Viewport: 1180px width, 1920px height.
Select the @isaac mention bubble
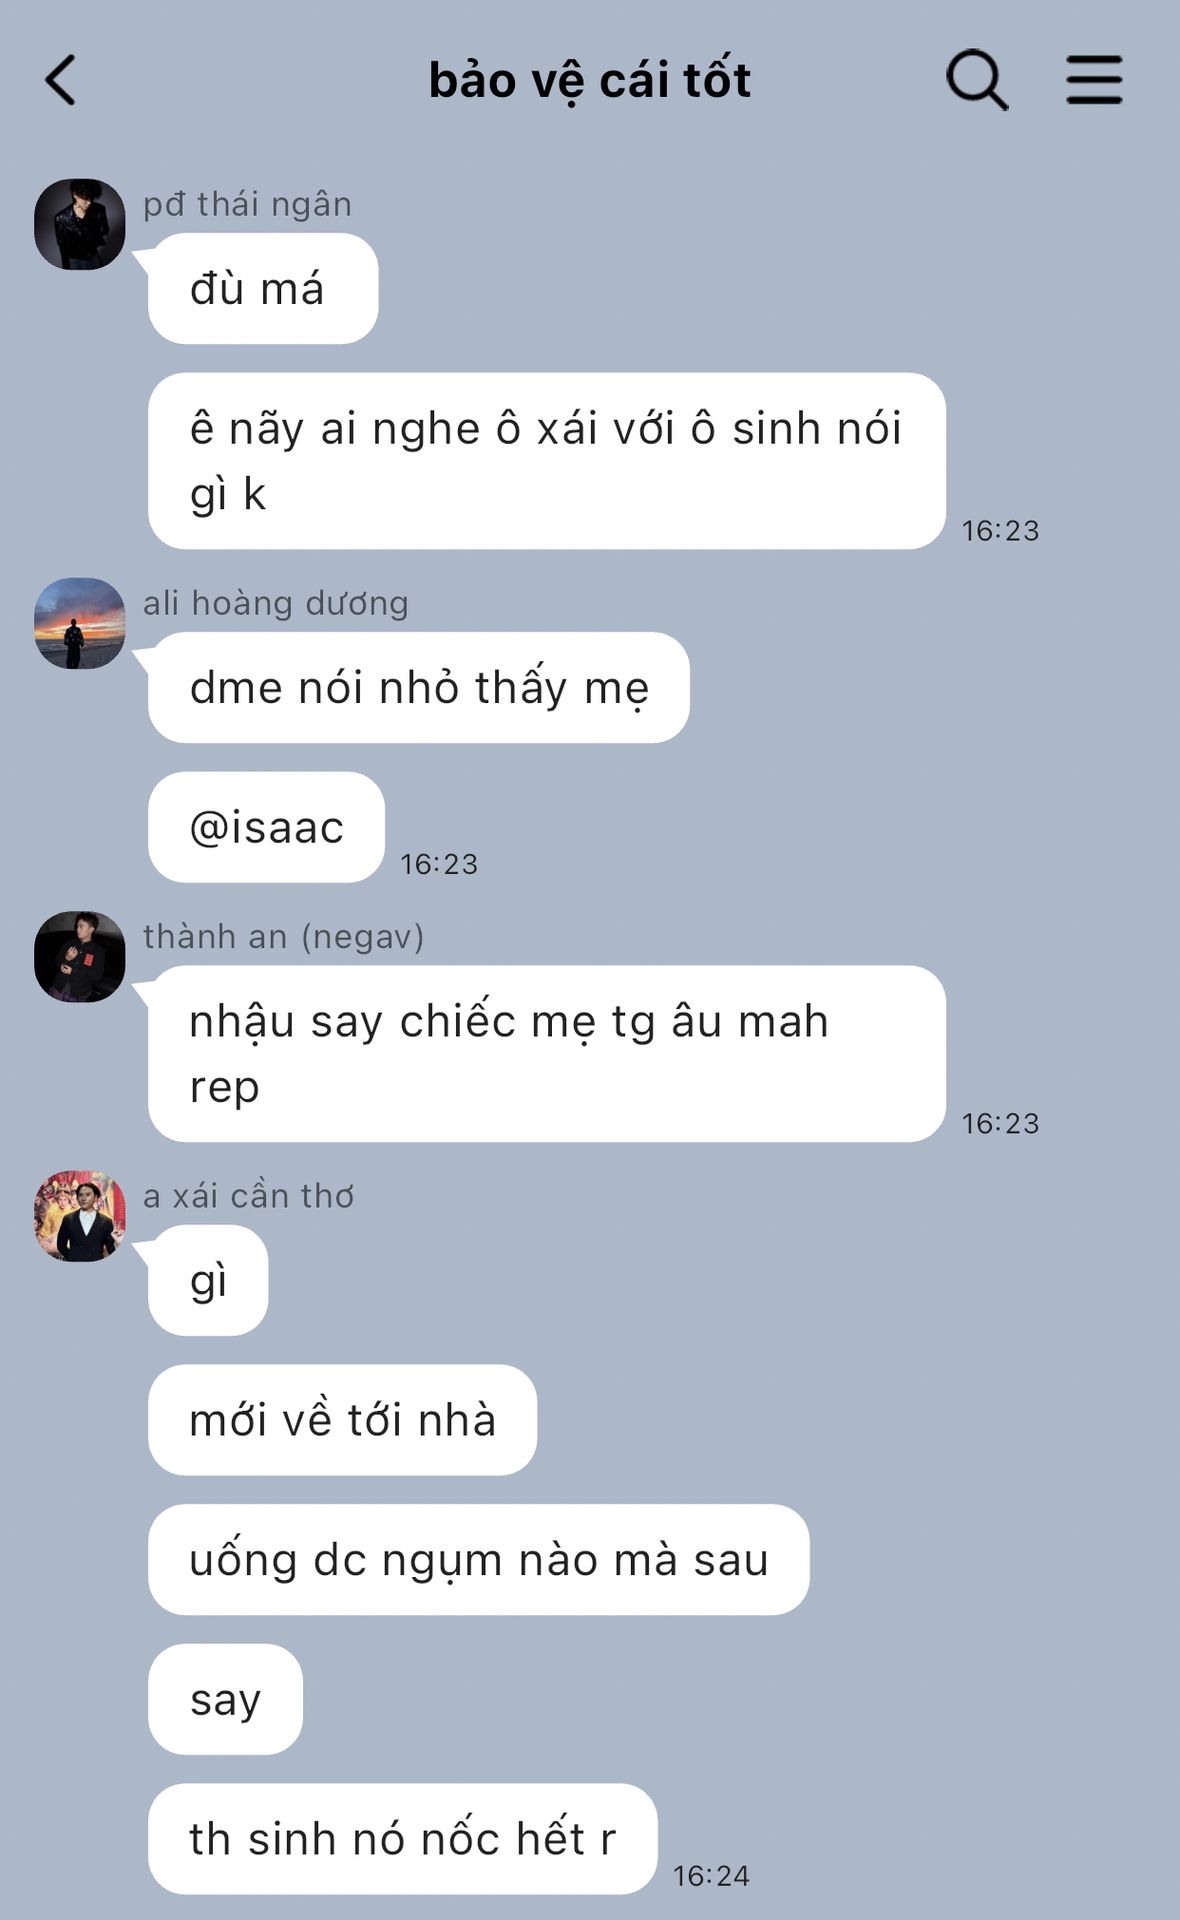point(266,827)
